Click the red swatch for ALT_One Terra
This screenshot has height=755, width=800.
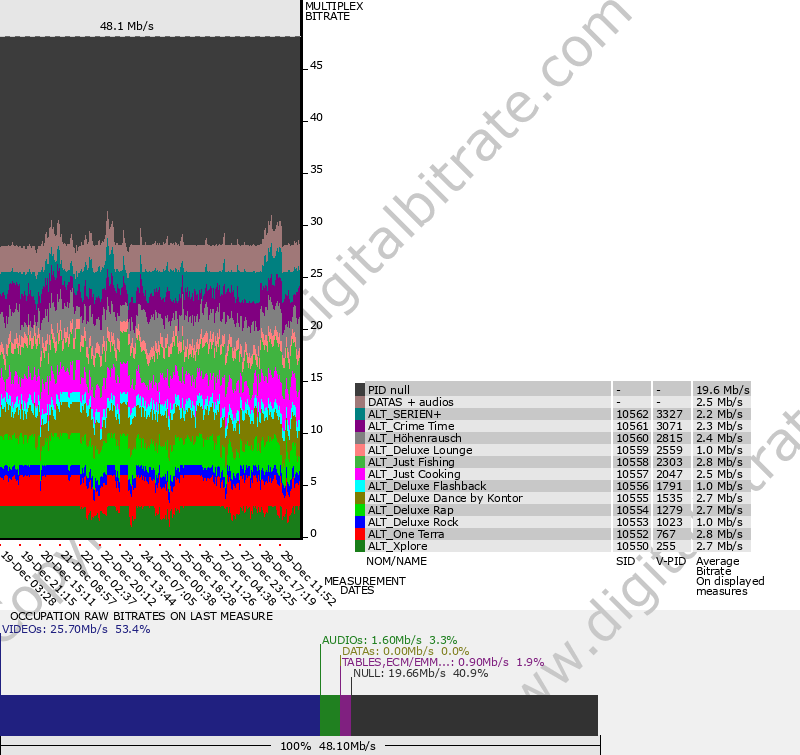[358, 535]
